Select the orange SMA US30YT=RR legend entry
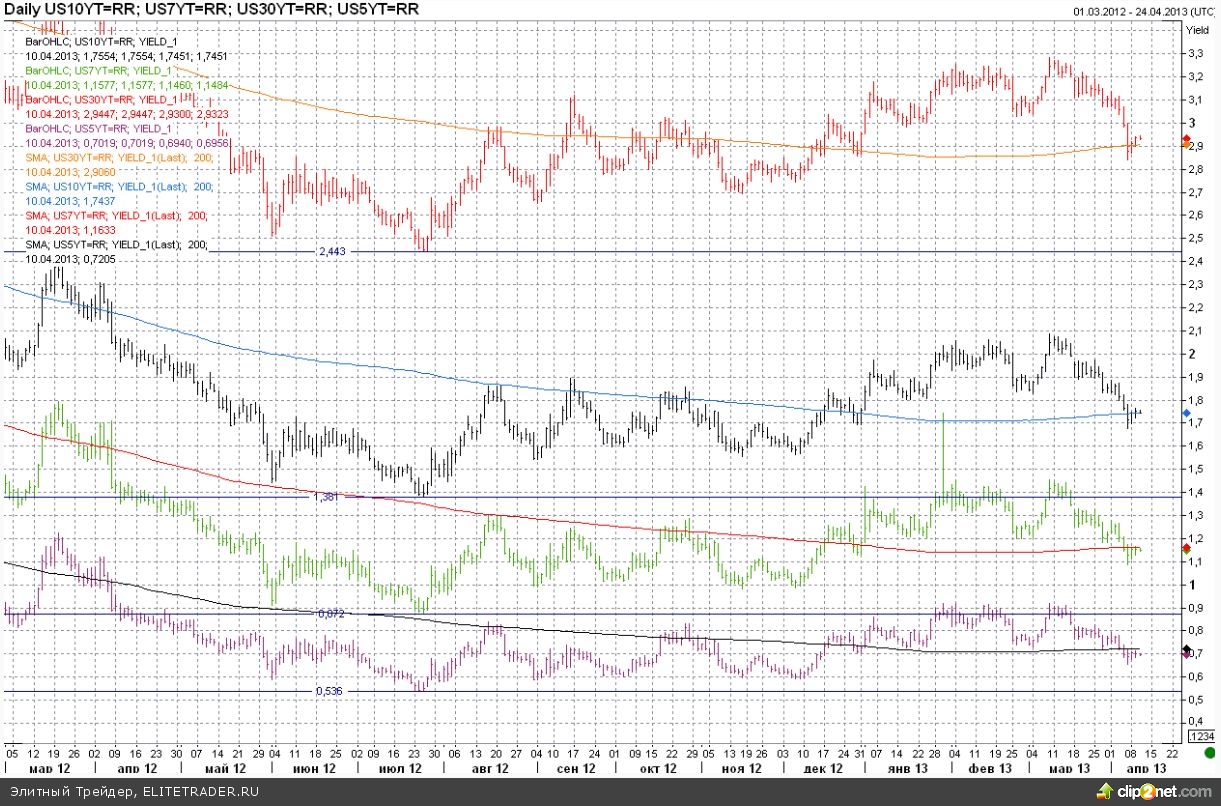This screenshot has height=806, width=1221. 116,157
